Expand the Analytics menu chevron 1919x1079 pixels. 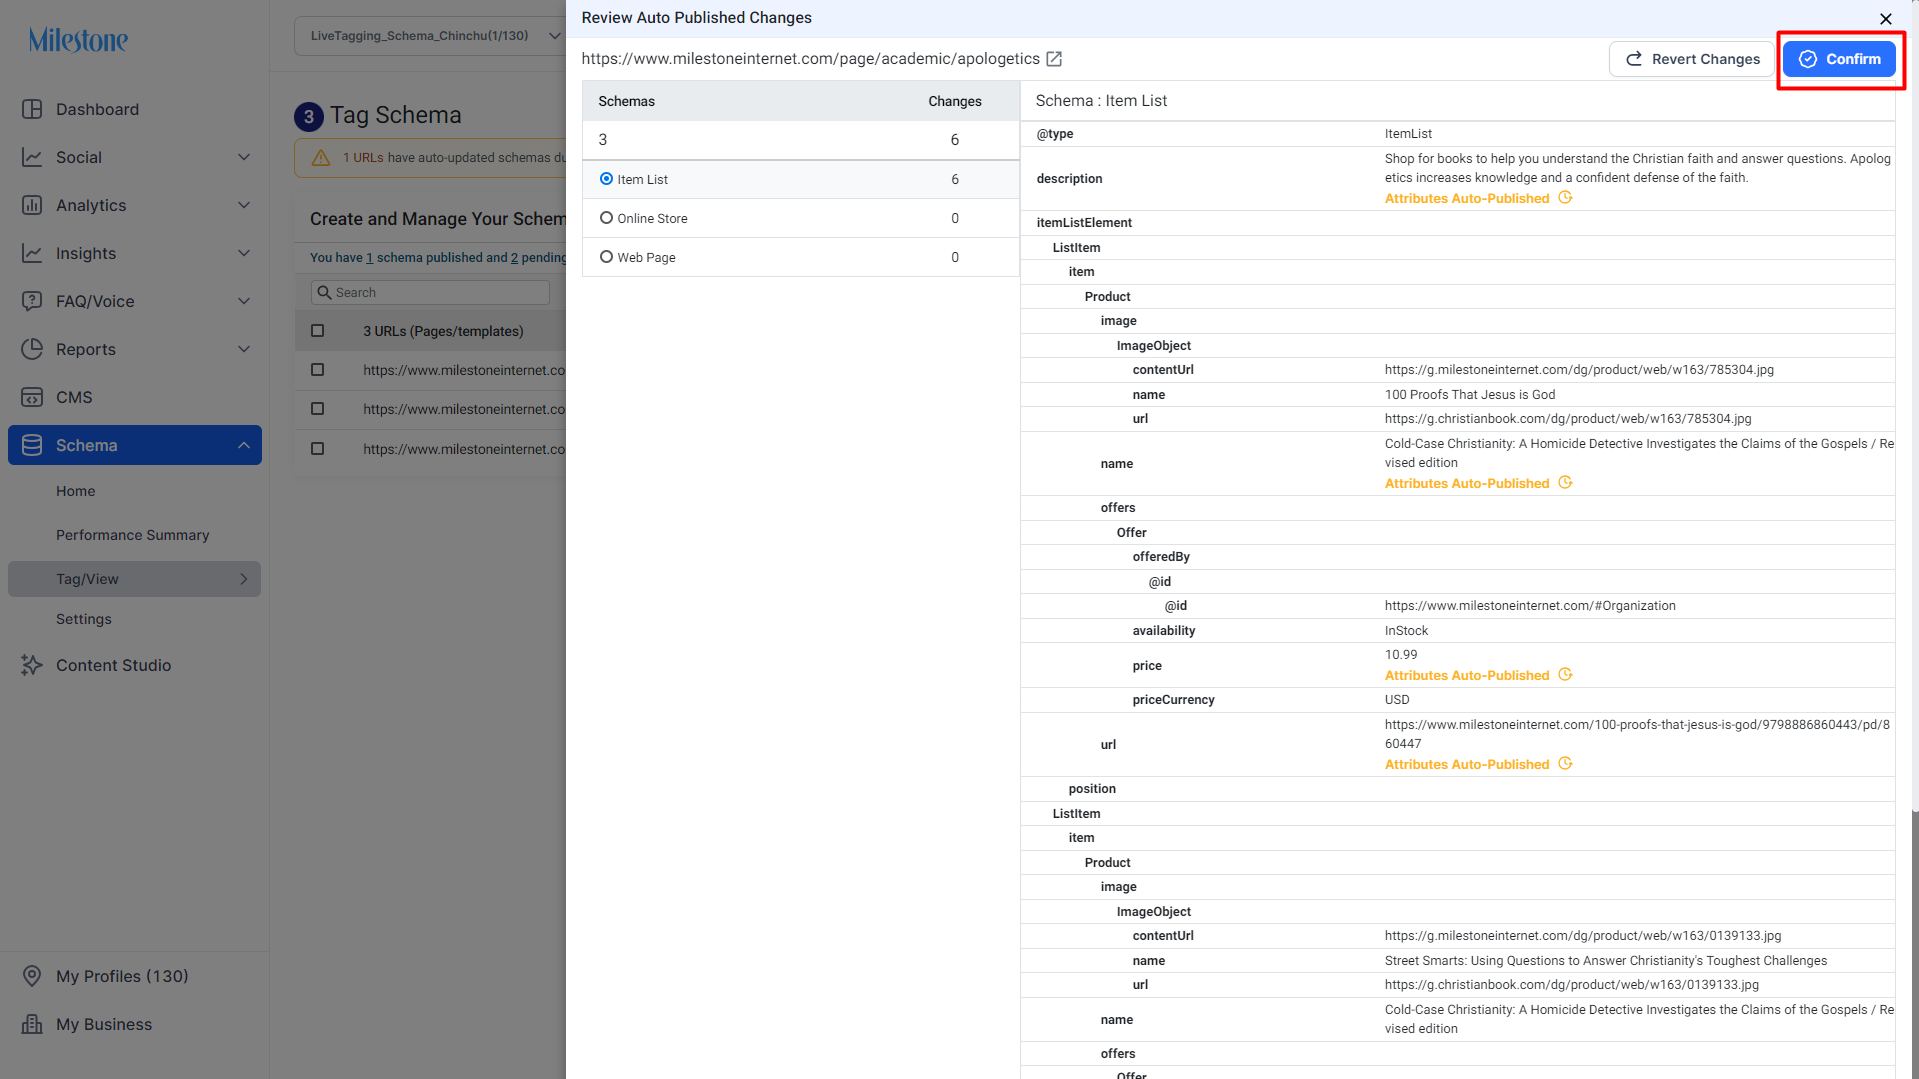click(244, 205)
